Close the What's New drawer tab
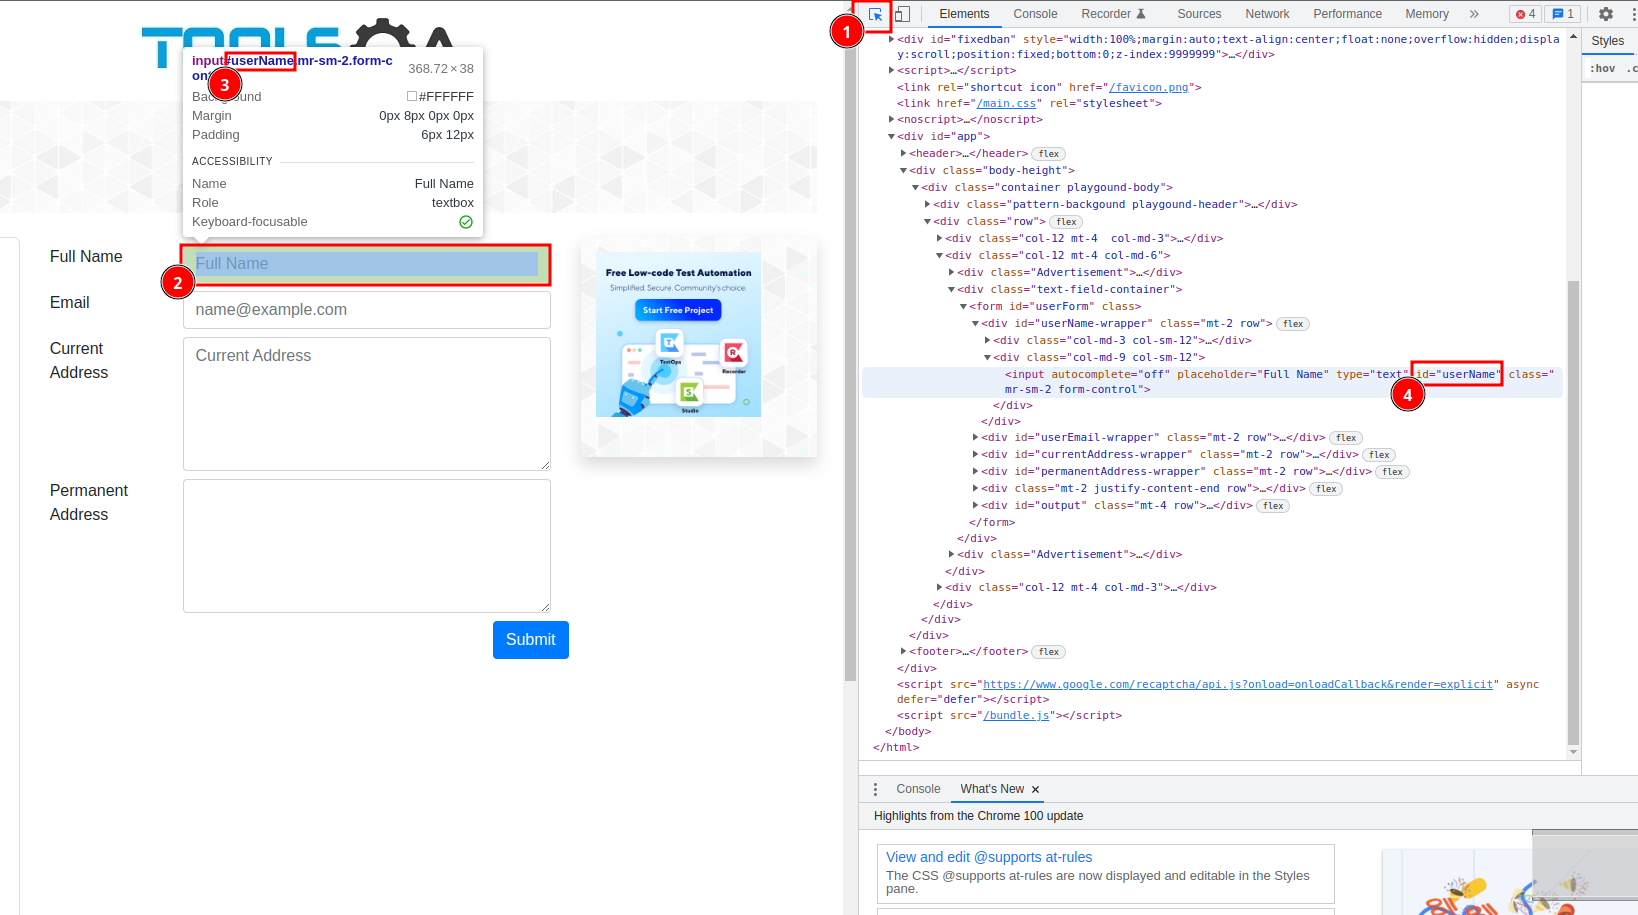 [1036, 790]
